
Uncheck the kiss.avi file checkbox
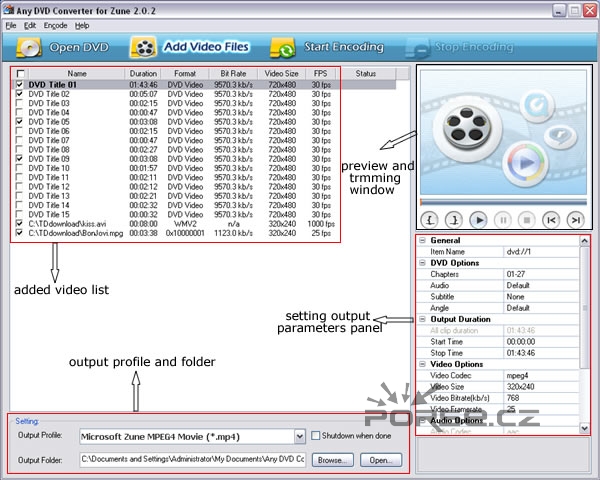(x=19, y=224)
